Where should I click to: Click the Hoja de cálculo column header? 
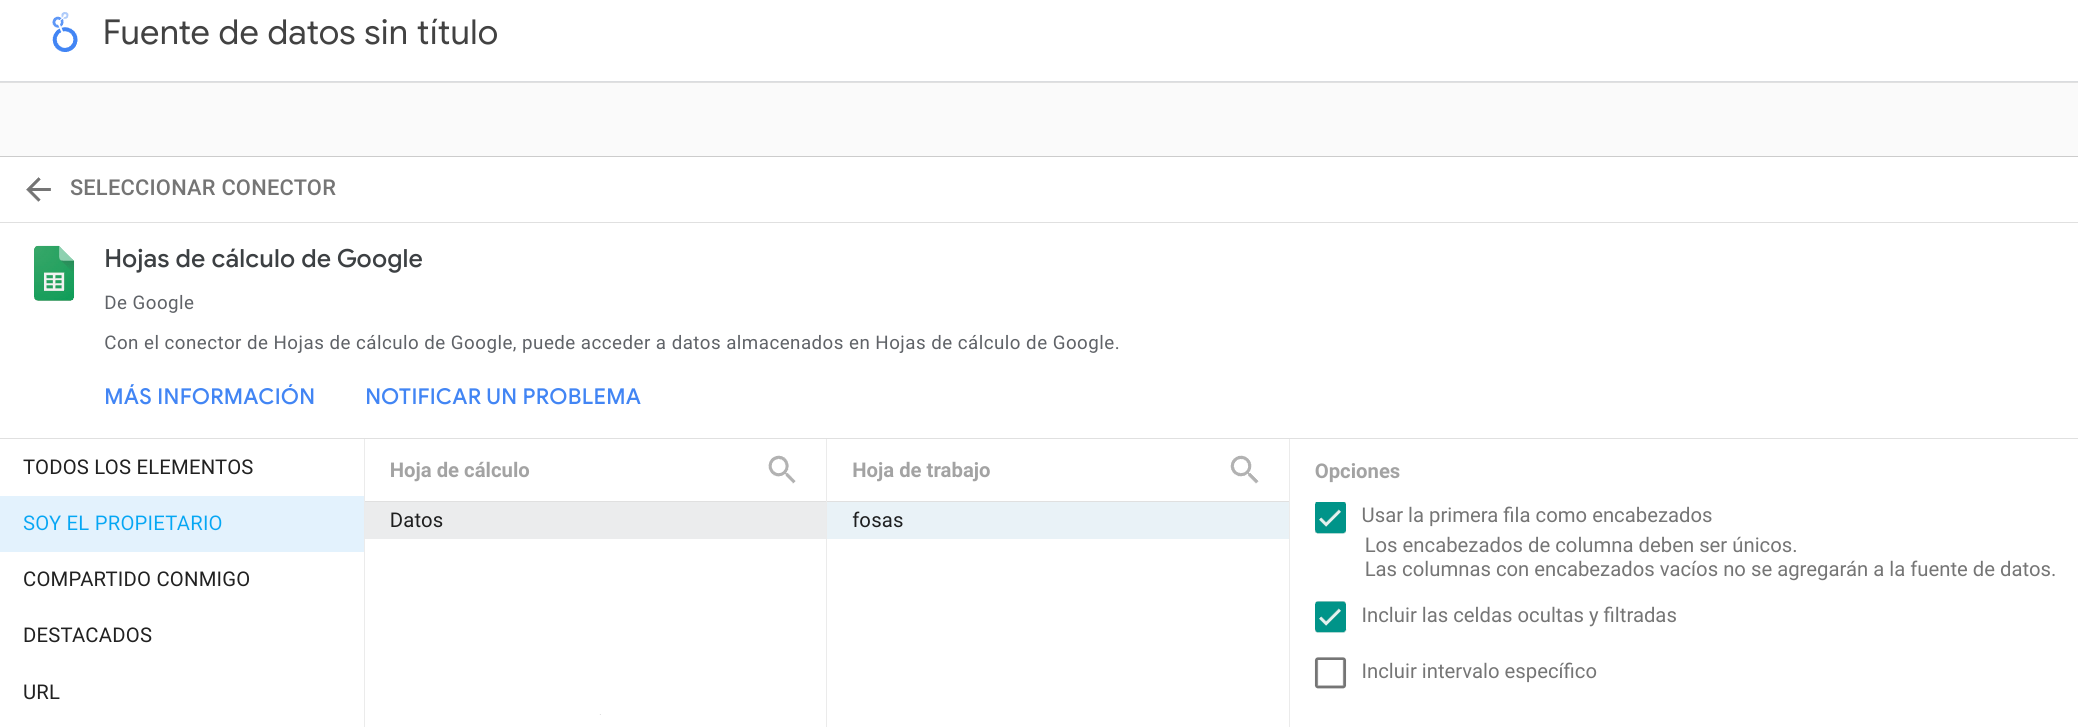[459, 470]
